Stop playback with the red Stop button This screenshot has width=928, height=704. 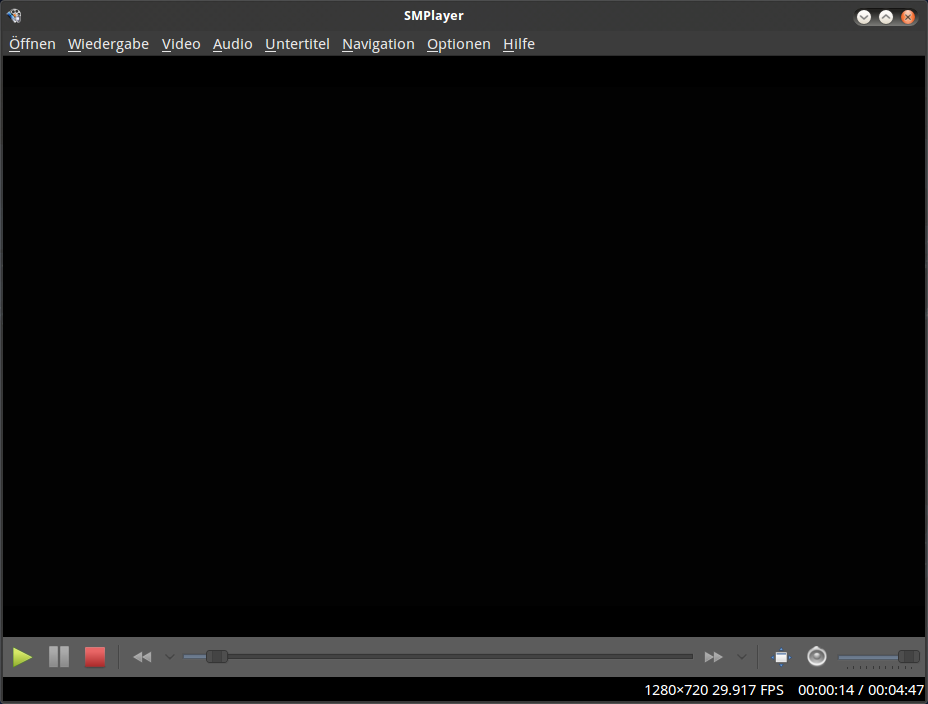point(95,657)
